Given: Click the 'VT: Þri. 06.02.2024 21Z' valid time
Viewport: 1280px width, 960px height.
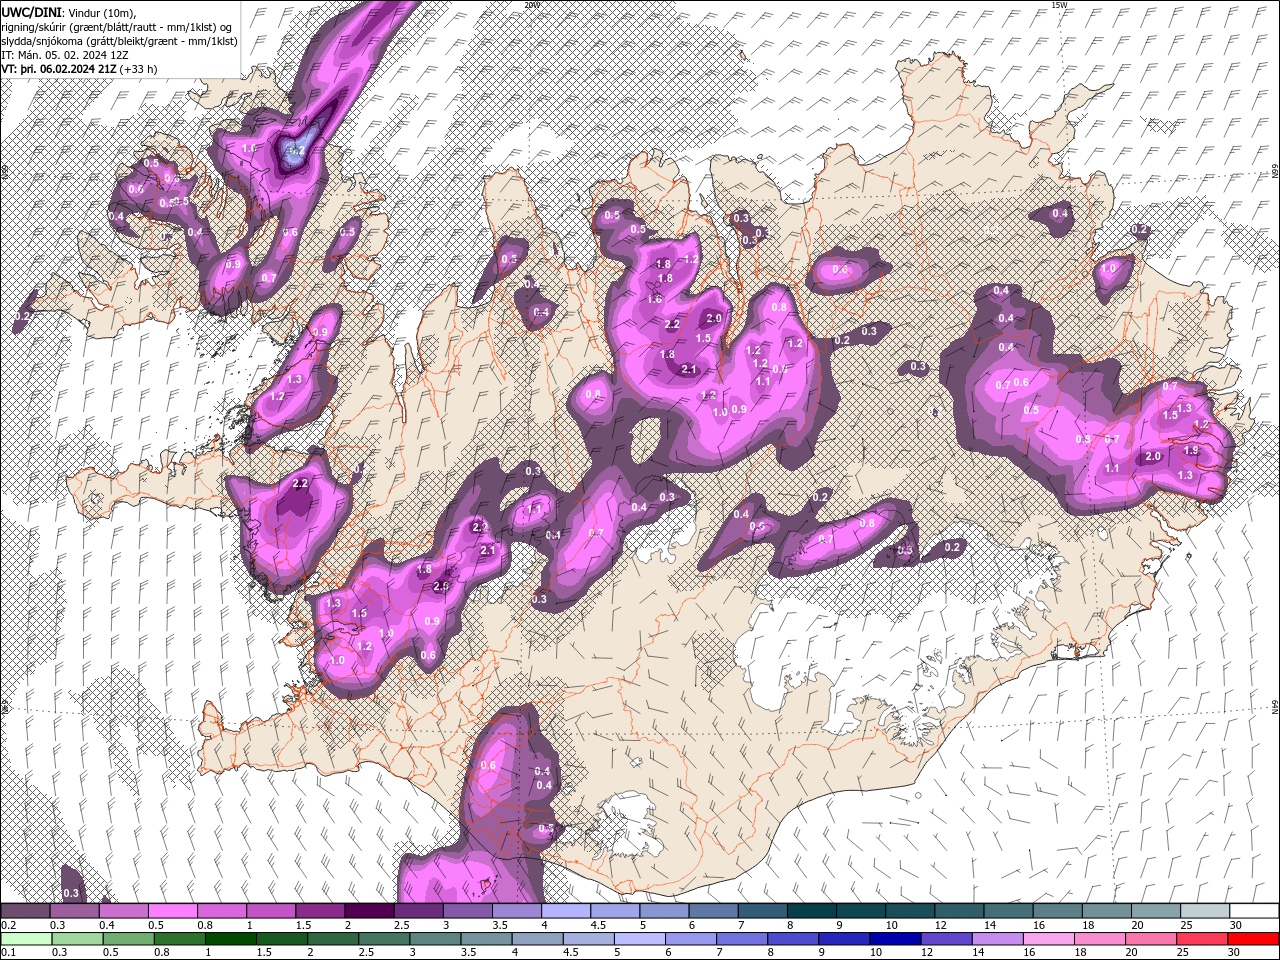Looking at the screenshot, I should pyautogui.click(x=59, y=69).
